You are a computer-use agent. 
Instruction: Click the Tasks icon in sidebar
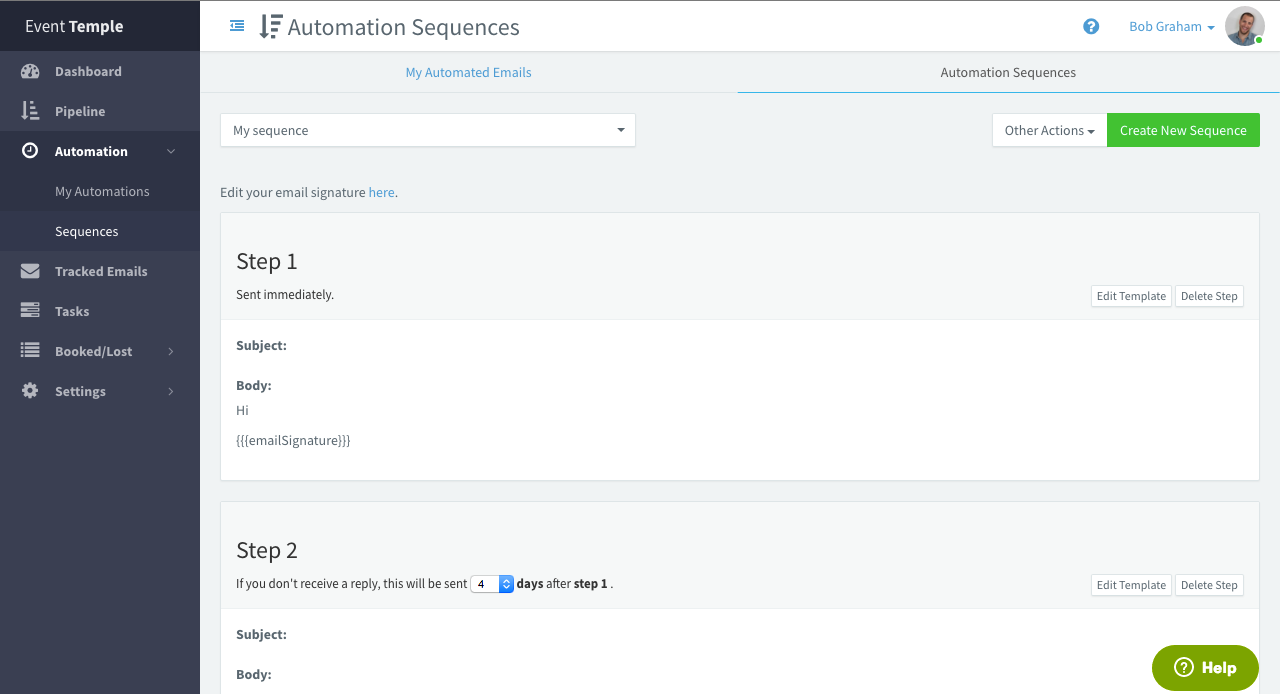coord(30,311)
